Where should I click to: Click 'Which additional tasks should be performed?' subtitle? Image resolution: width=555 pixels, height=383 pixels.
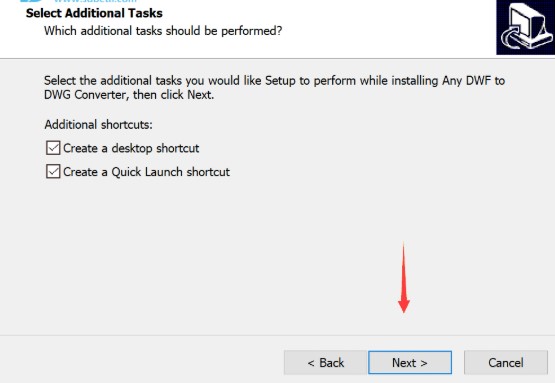coord(163,31)
